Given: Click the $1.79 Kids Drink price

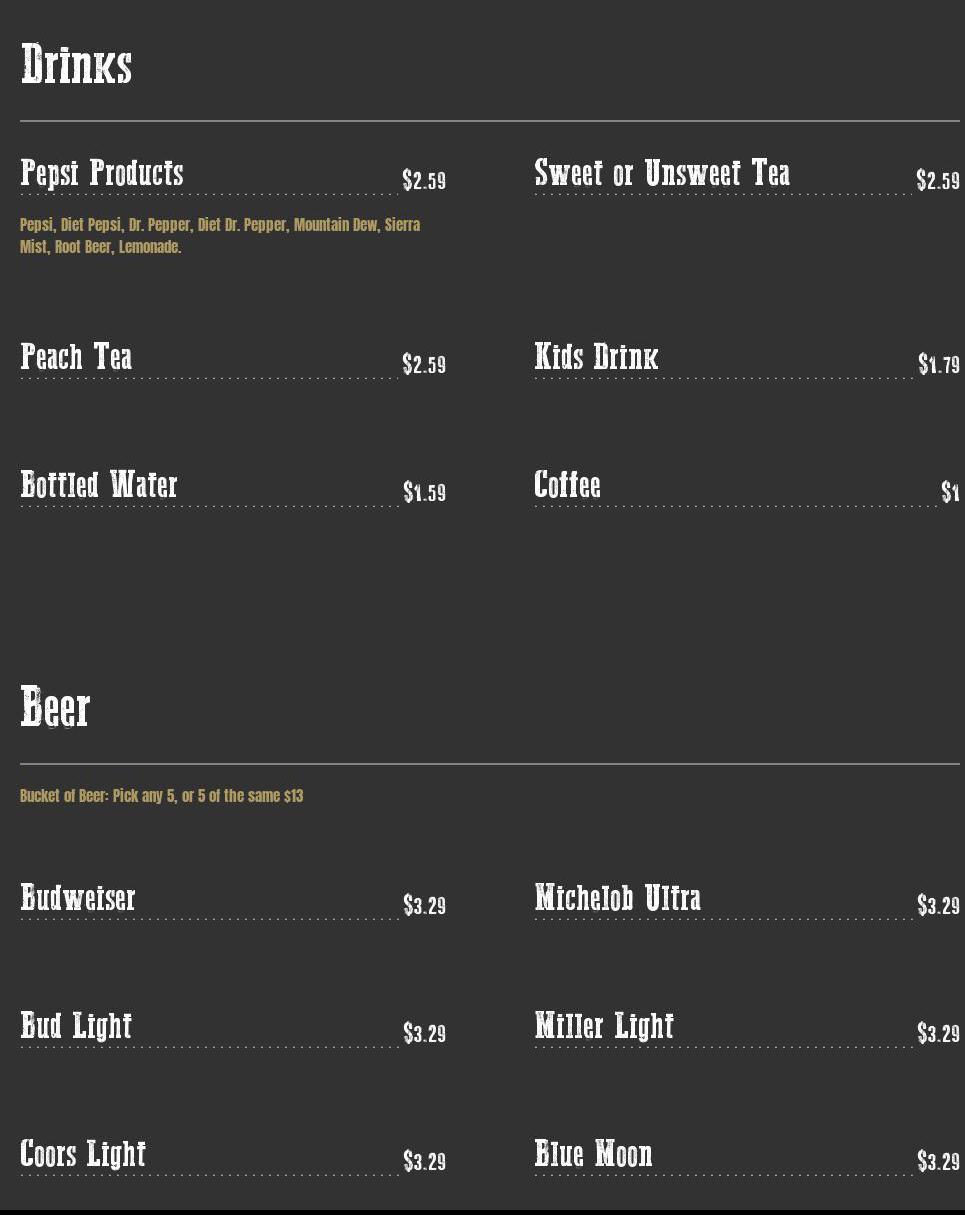Looking at the screenshot, I should pos(939,365).
